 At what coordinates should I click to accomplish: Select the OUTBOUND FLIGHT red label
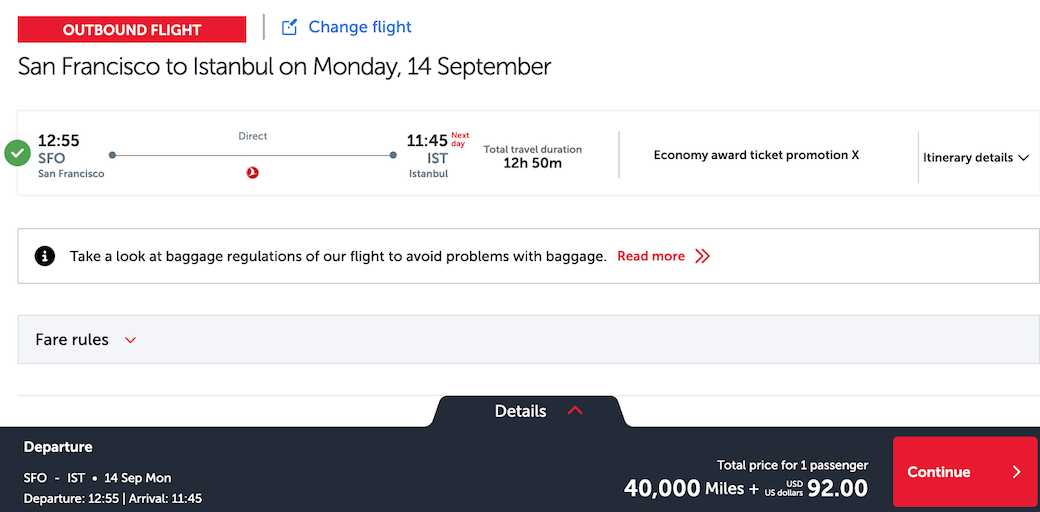[132, 30]
